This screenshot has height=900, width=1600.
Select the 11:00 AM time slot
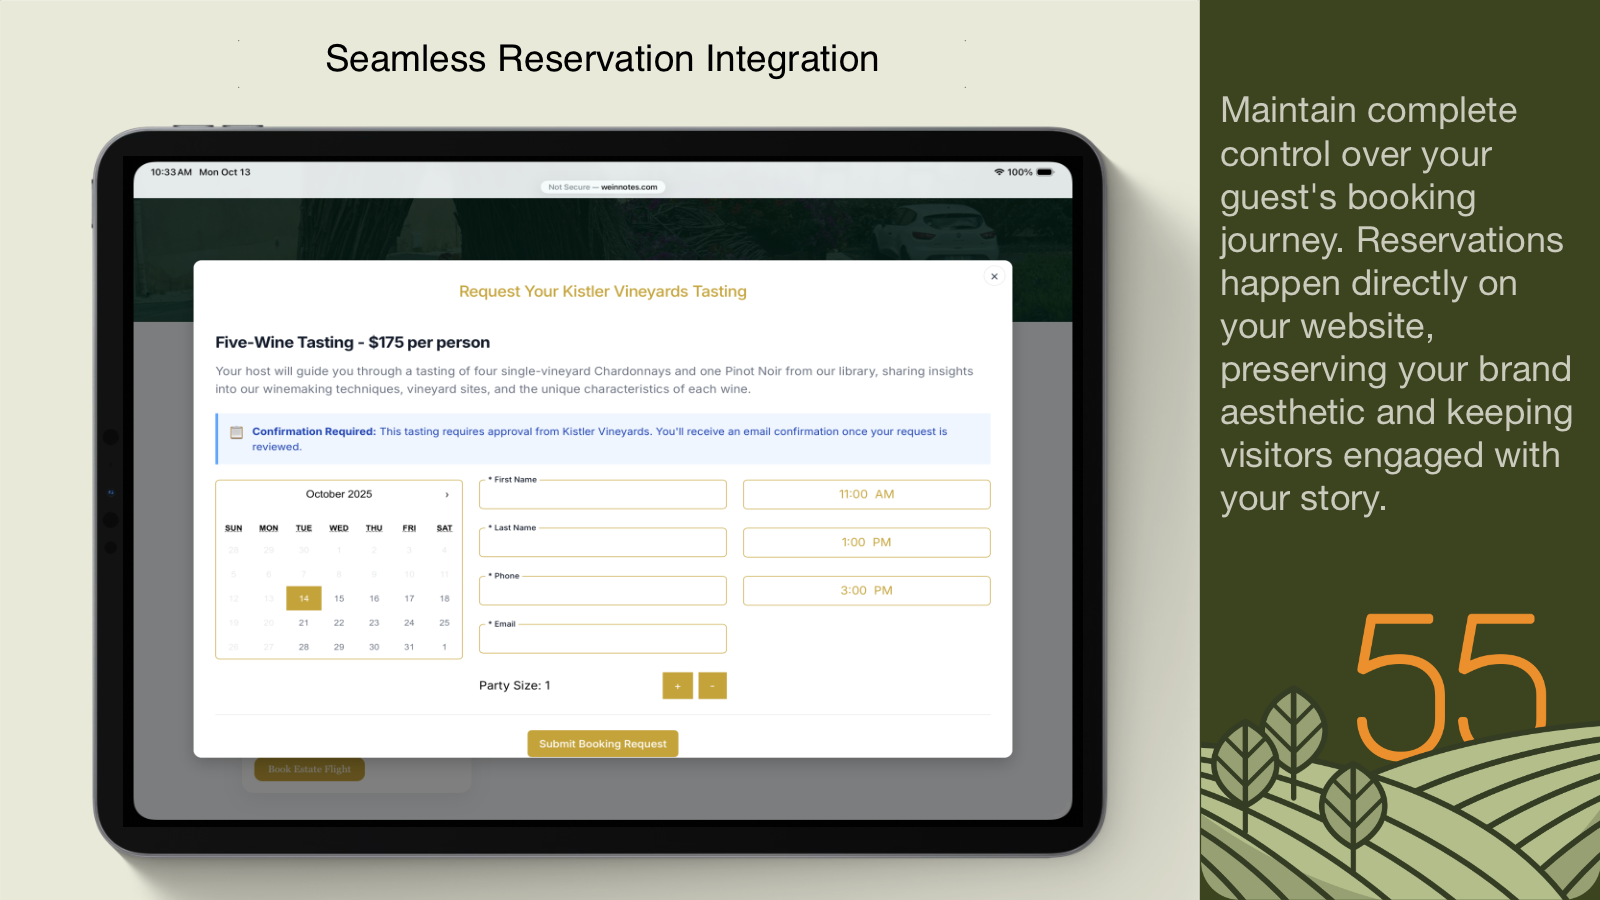point(865,493)
